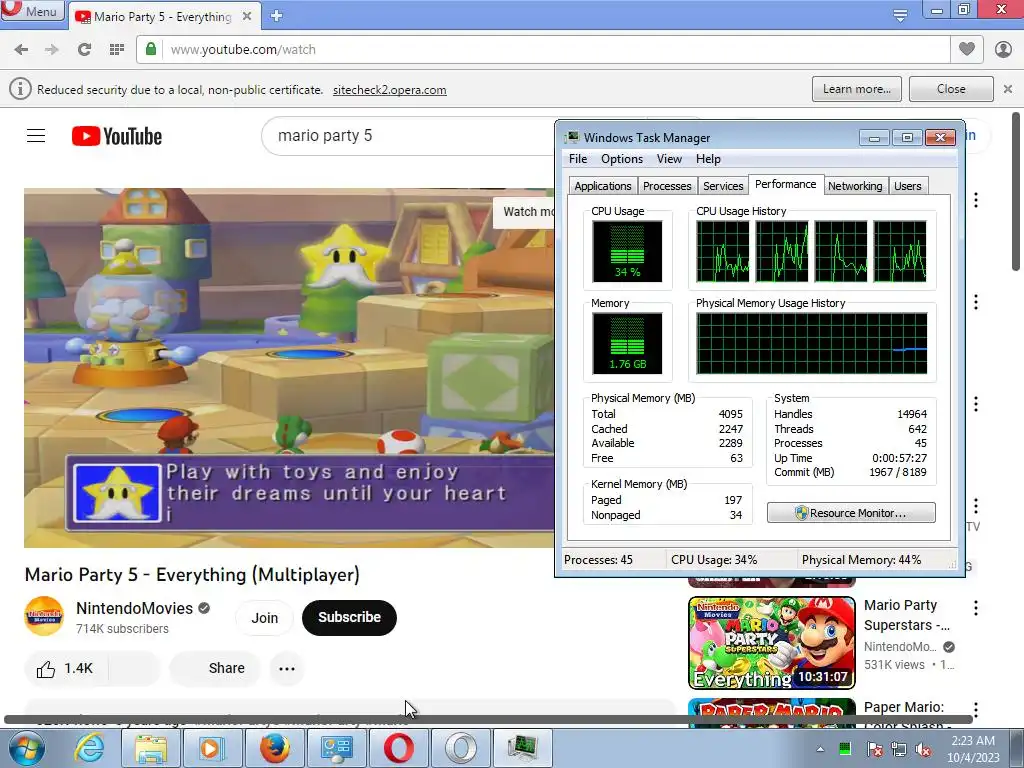
Task: Click the page vertical scrollbar
Action: click(1016, 192)
